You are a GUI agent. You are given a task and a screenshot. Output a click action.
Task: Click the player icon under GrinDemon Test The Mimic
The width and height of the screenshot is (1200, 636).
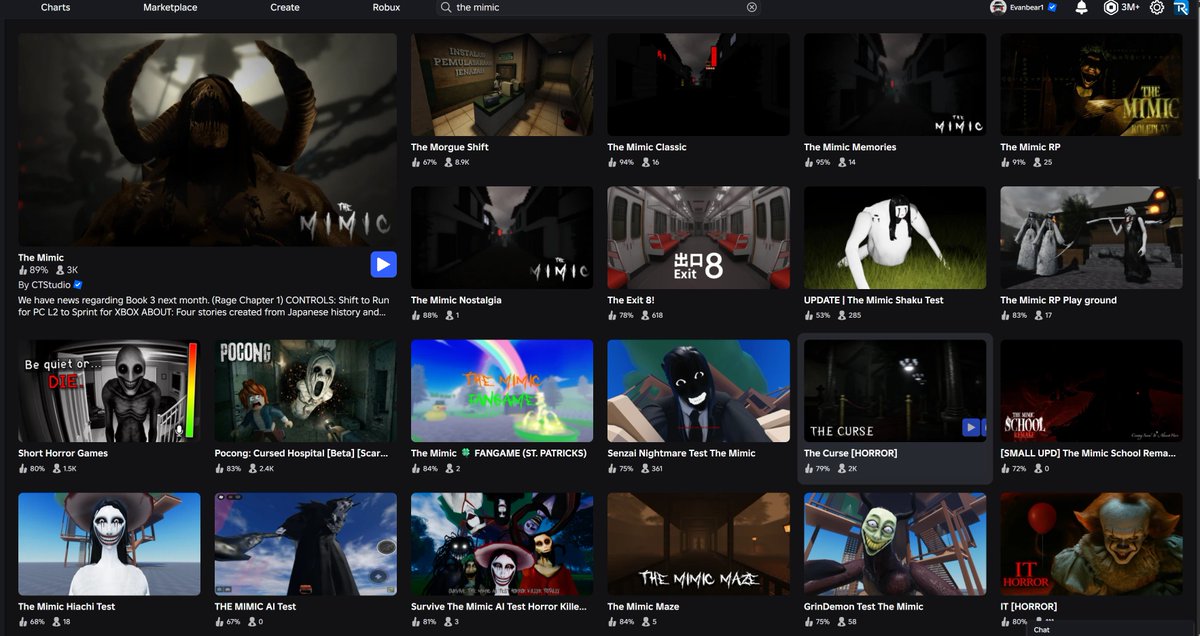(x=843, y=622)
